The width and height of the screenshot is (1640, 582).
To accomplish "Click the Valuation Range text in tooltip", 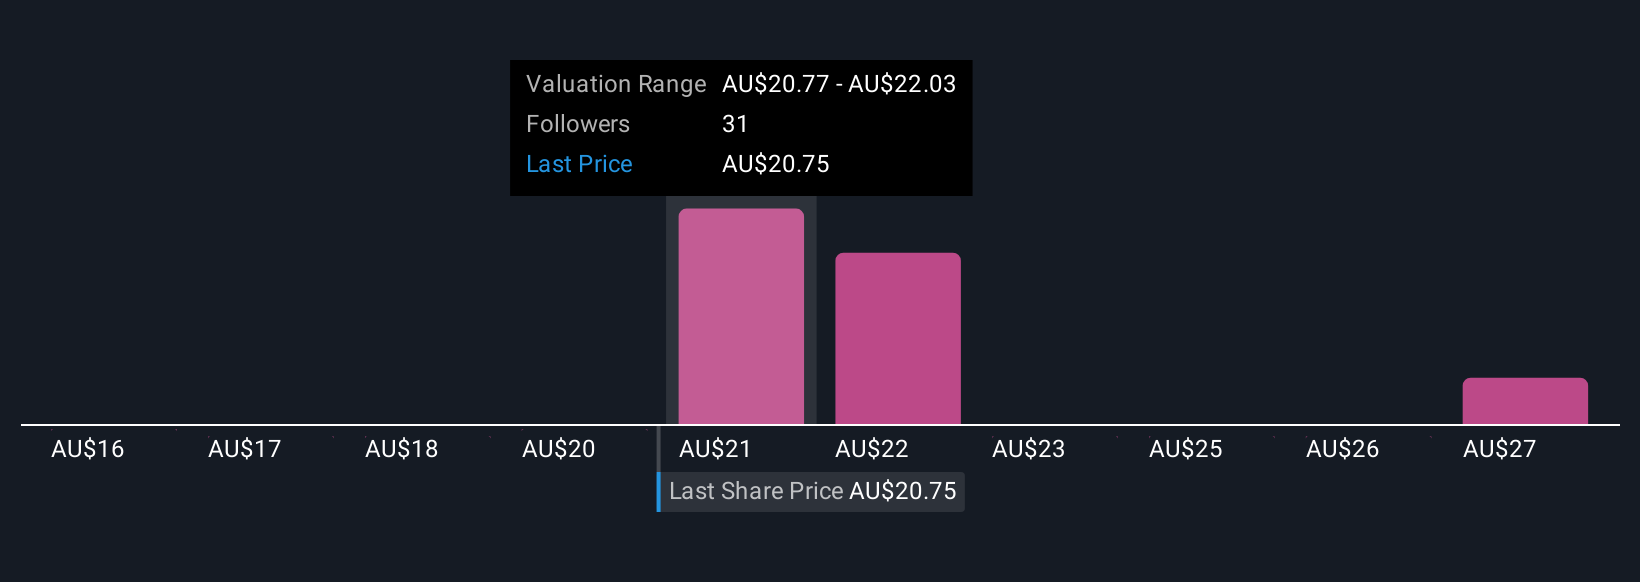I will [x=616, y=84].
